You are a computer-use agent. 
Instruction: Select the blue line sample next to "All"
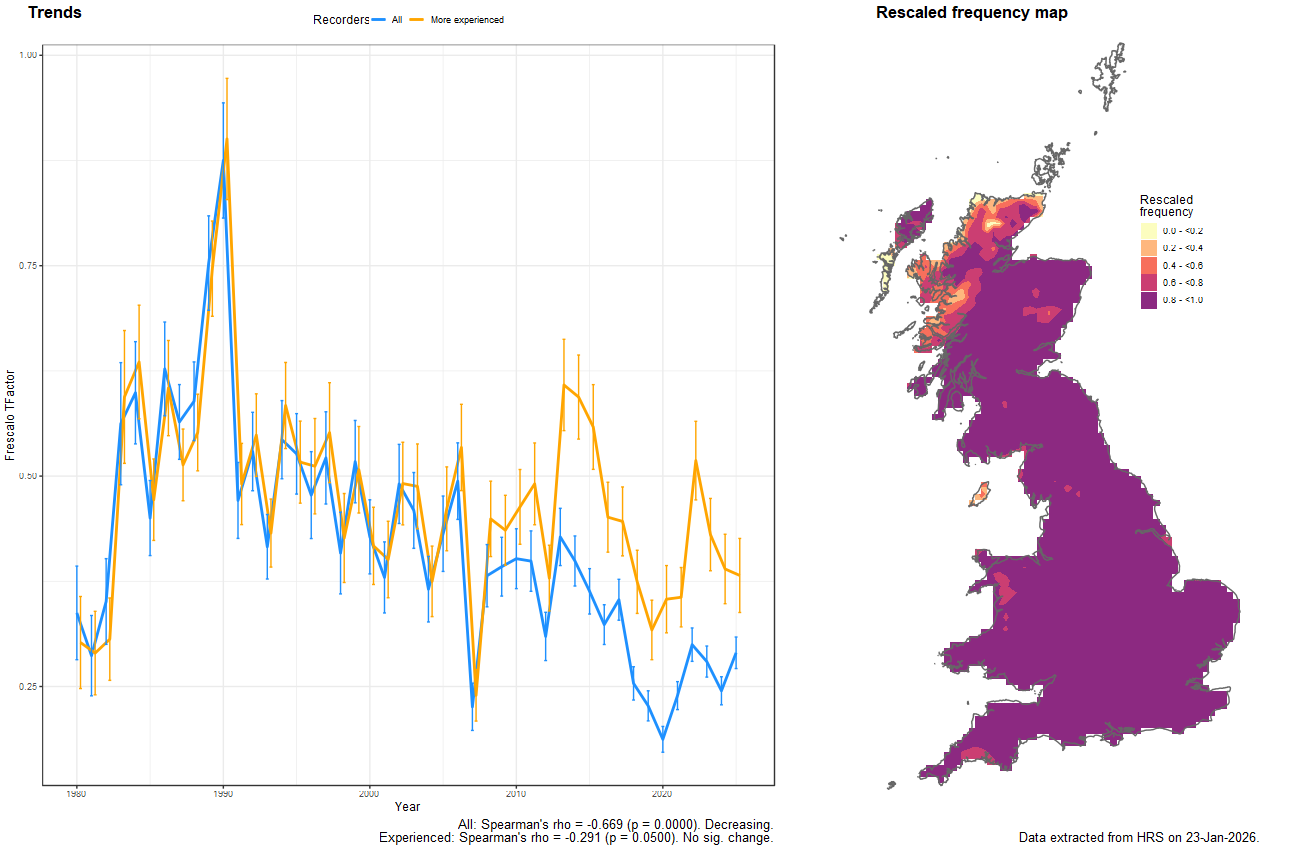pos(378,19)
